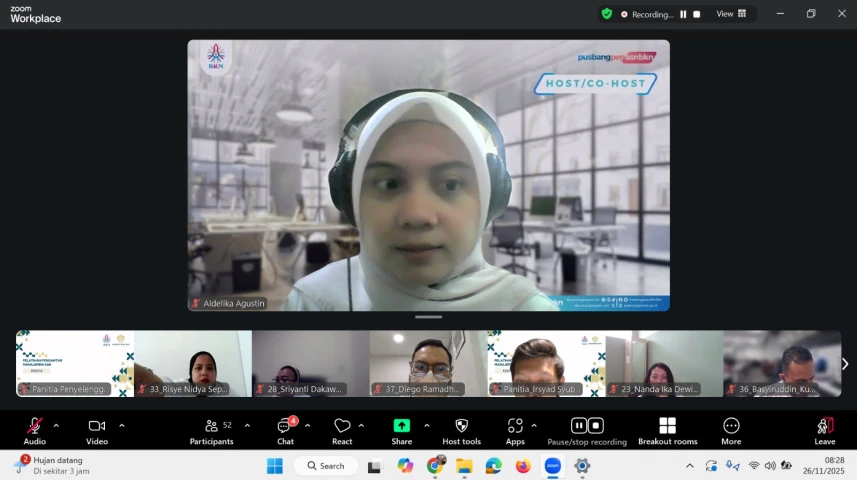This screenshot has width=857, height=480.
Task: Stop recording from the top indicator
Action: click(696, 14)
